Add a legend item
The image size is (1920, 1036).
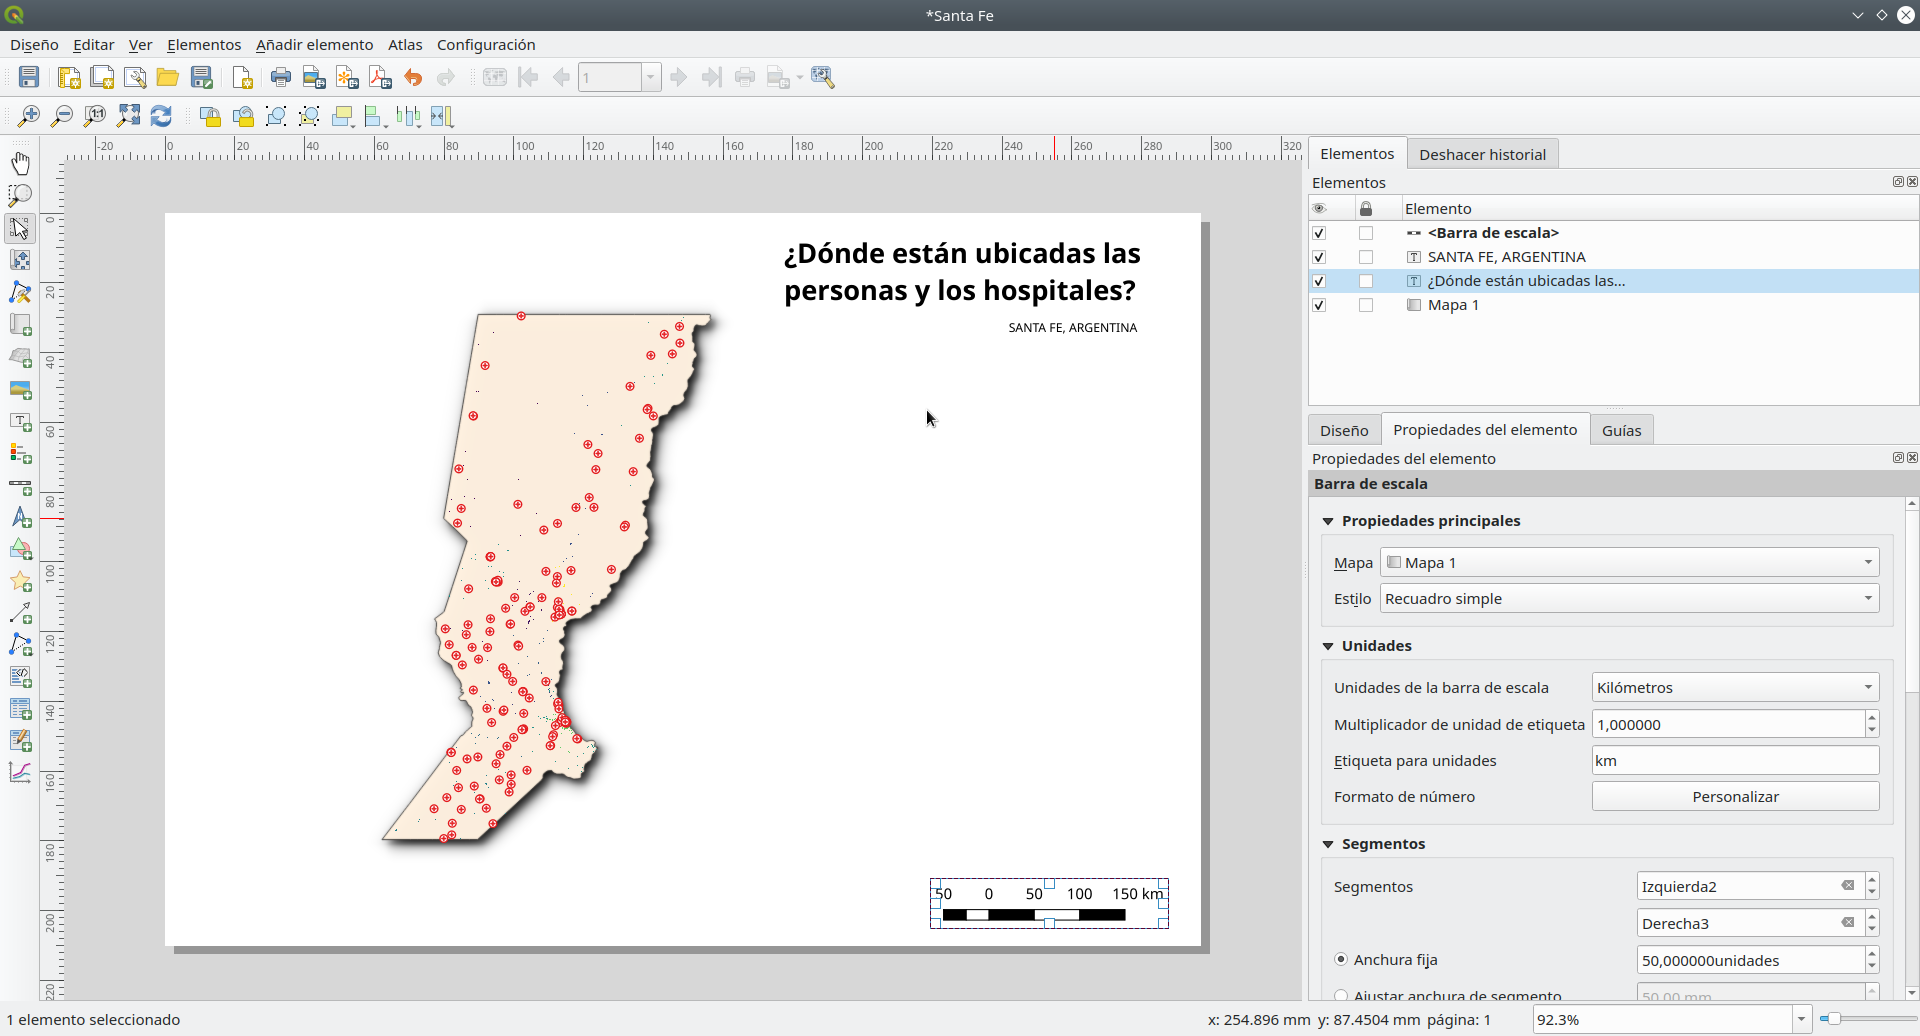tap(20, 454)
